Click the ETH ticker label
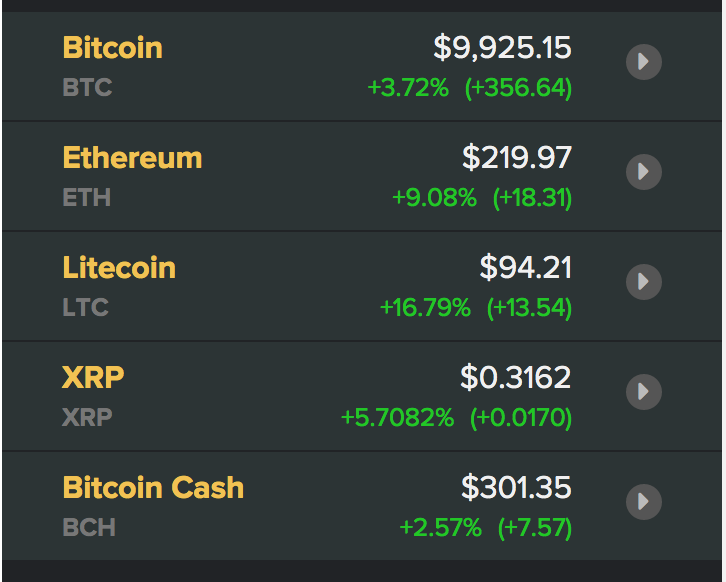726x582 pixels. pyautogui.click(x=87, y=197)
